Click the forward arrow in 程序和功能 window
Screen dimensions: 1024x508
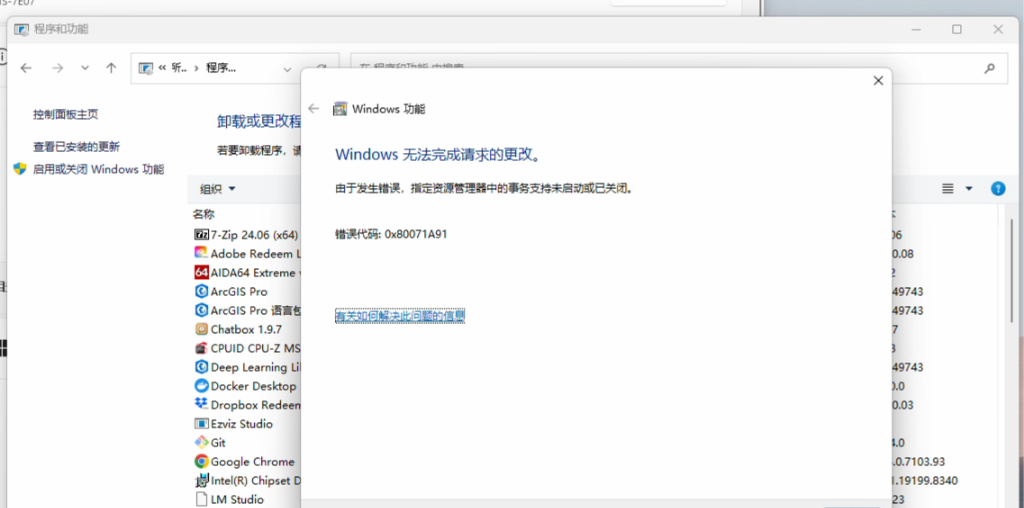57,68
